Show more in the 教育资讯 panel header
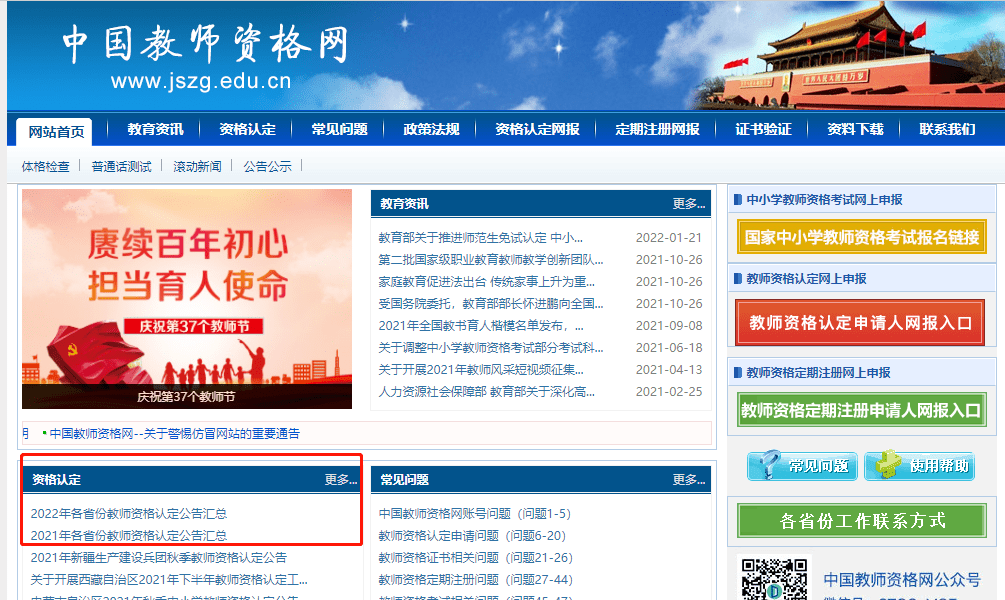Viewport: 1005px width, 600px height. point(688,204)
